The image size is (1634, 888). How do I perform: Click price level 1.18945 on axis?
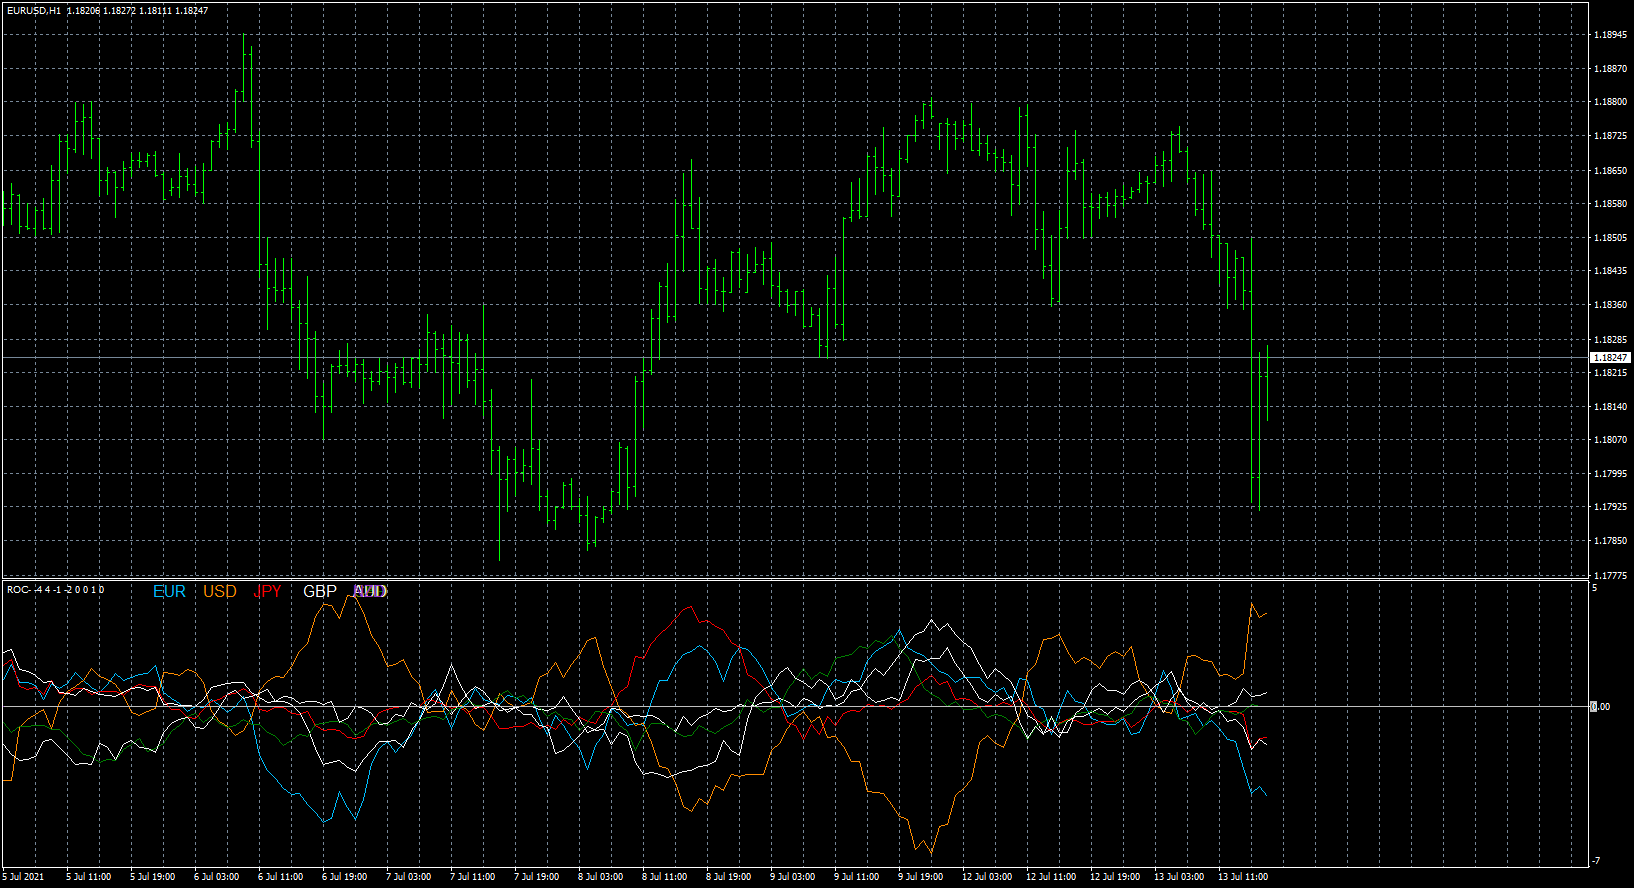1608,35
